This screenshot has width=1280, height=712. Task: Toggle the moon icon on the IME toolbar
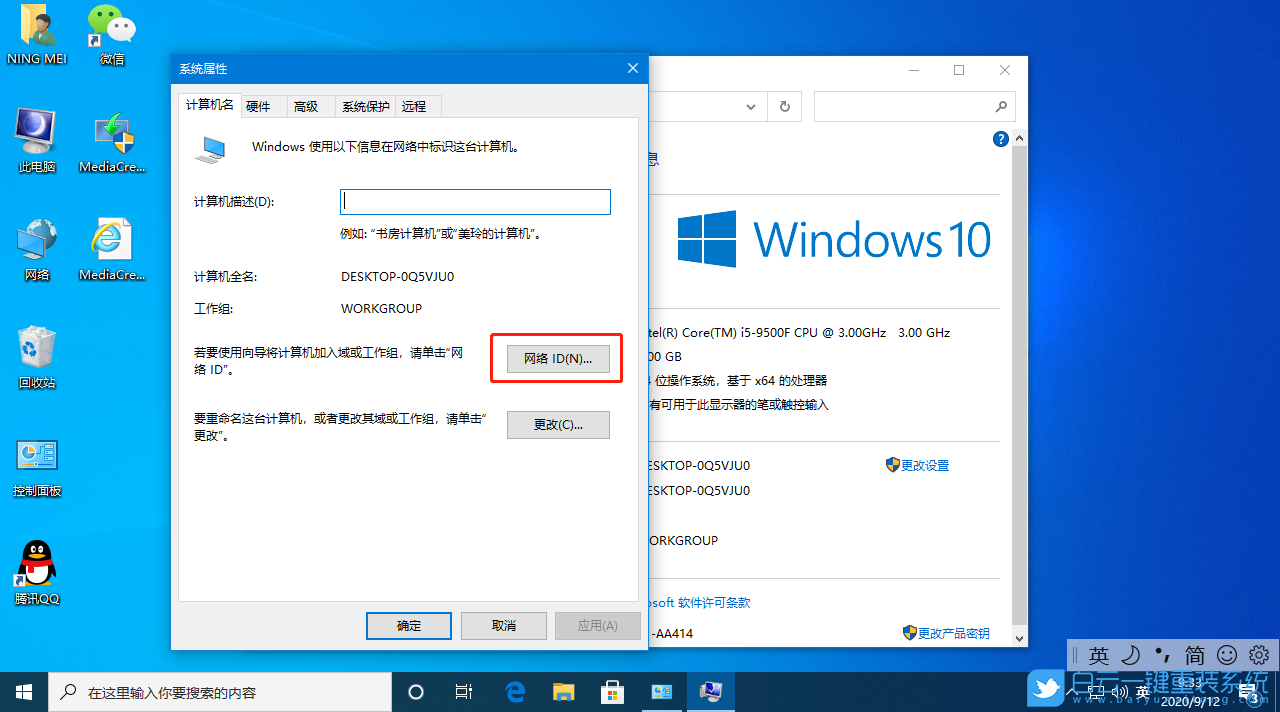point(1130,655)
